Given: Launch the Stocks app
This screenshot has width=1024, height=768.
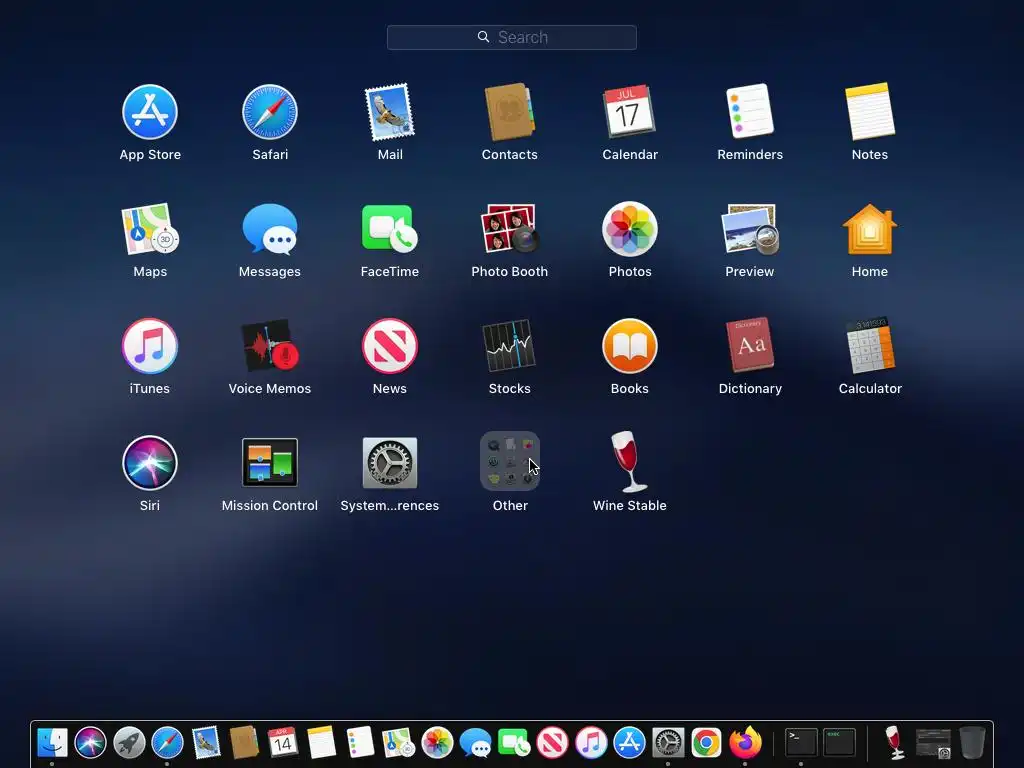Looking at the screenshot, I should 509,345.
